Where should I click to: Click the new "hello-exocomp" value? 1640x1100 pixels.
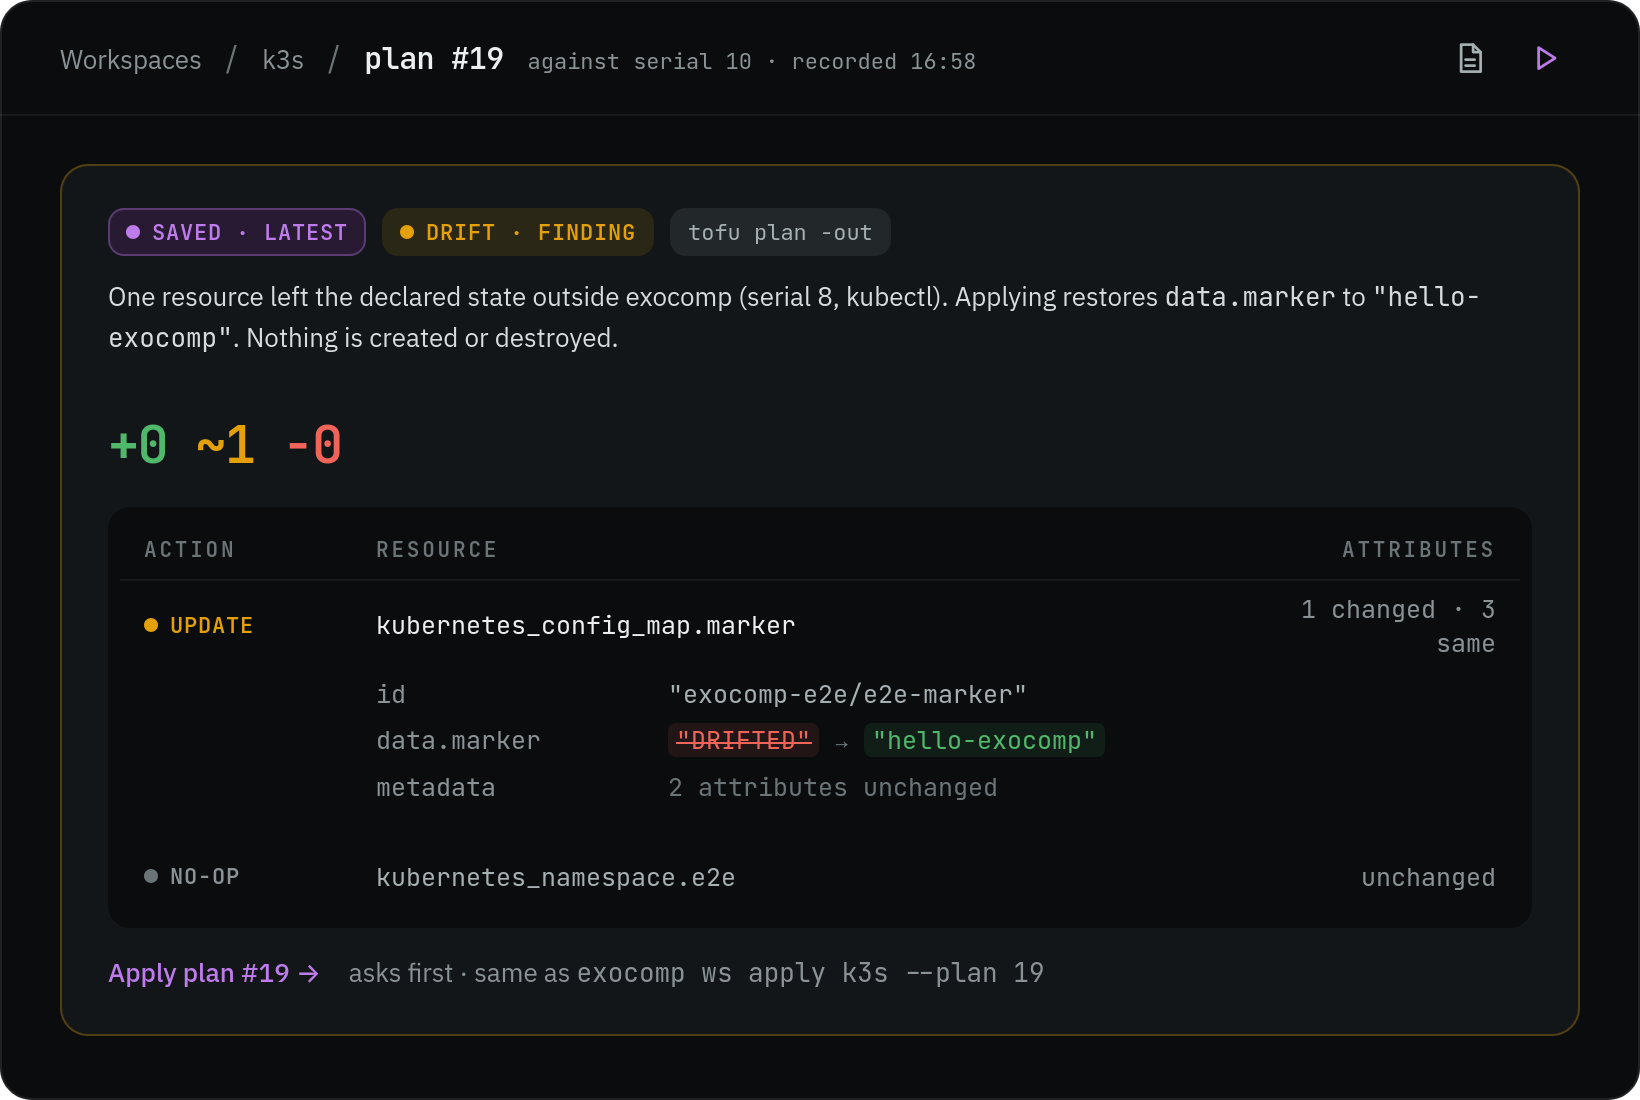tap(984, 740)
